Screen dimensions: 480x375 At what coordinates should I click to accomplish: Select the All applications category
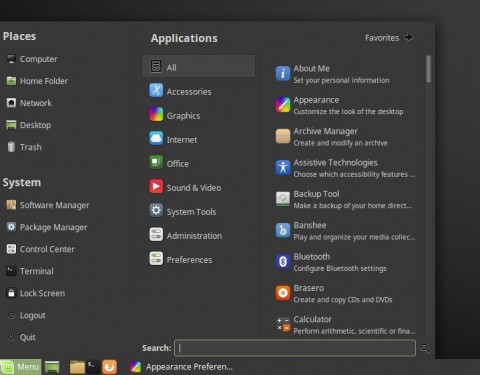(x=199, y=66)
